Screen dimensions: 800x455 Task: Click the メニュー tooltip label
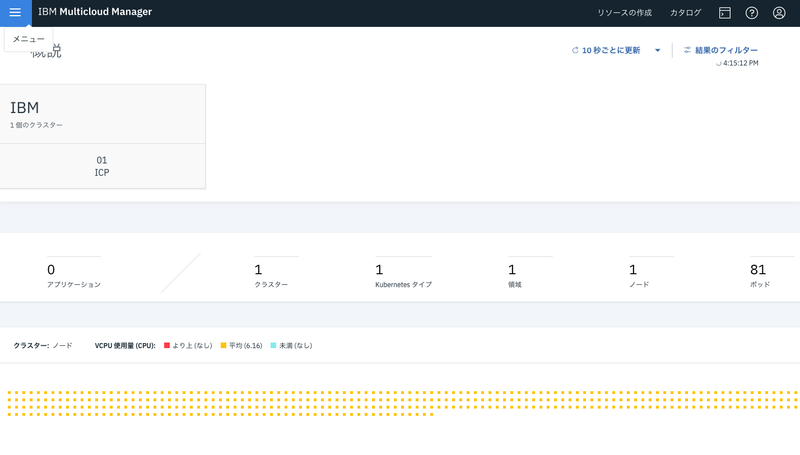pyautogui.click(x=29, y=39)
